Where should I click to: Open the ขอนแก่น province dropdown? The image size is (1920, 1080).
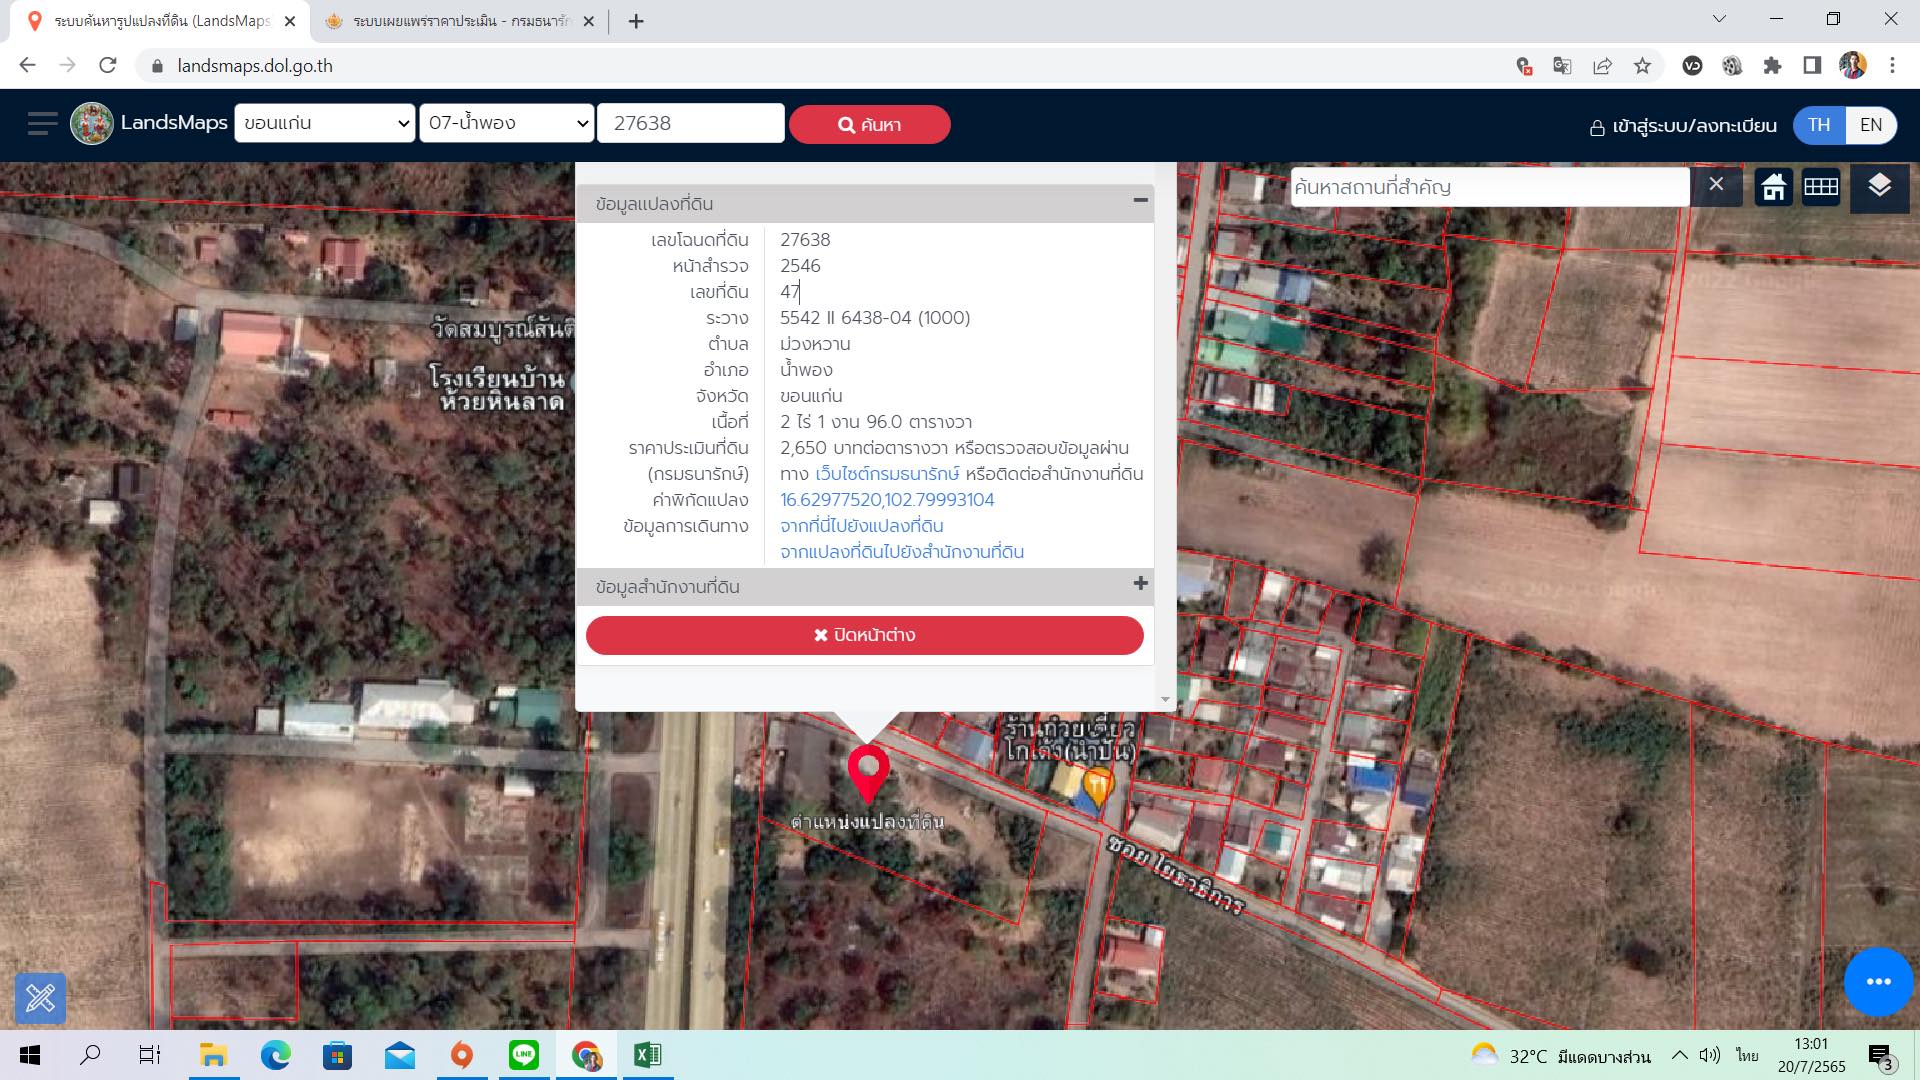pyautogui.click(x=325, y=123)
